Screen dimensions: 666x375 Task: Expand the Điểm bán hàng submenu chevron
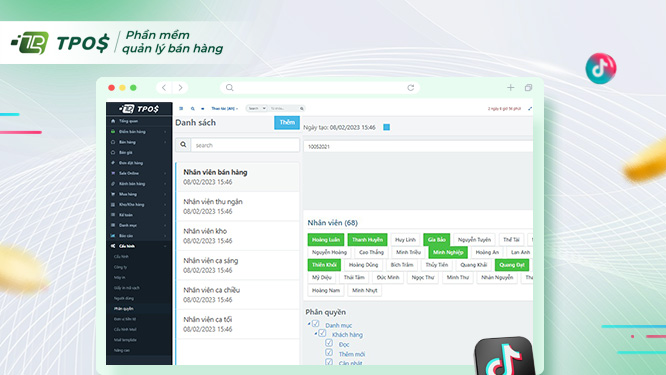tap(165, 132)
